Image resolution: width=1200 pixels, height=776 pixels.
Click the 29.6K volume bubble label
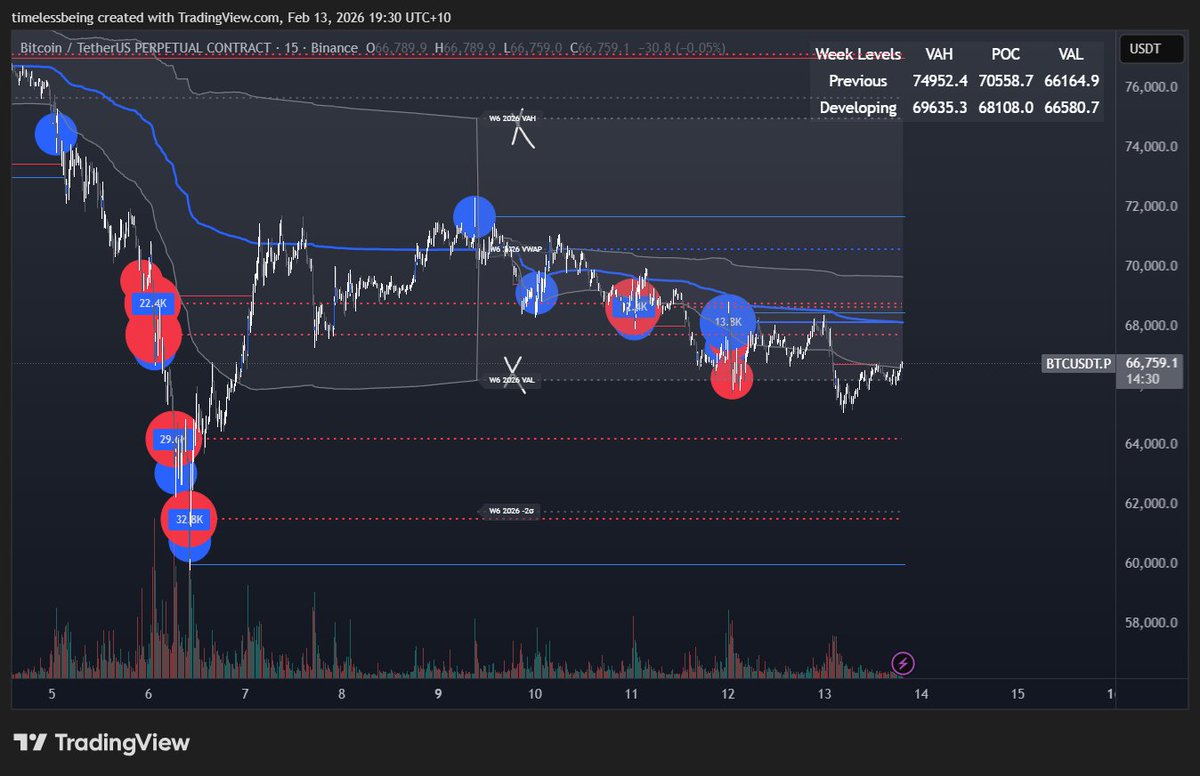pos(172,439)
